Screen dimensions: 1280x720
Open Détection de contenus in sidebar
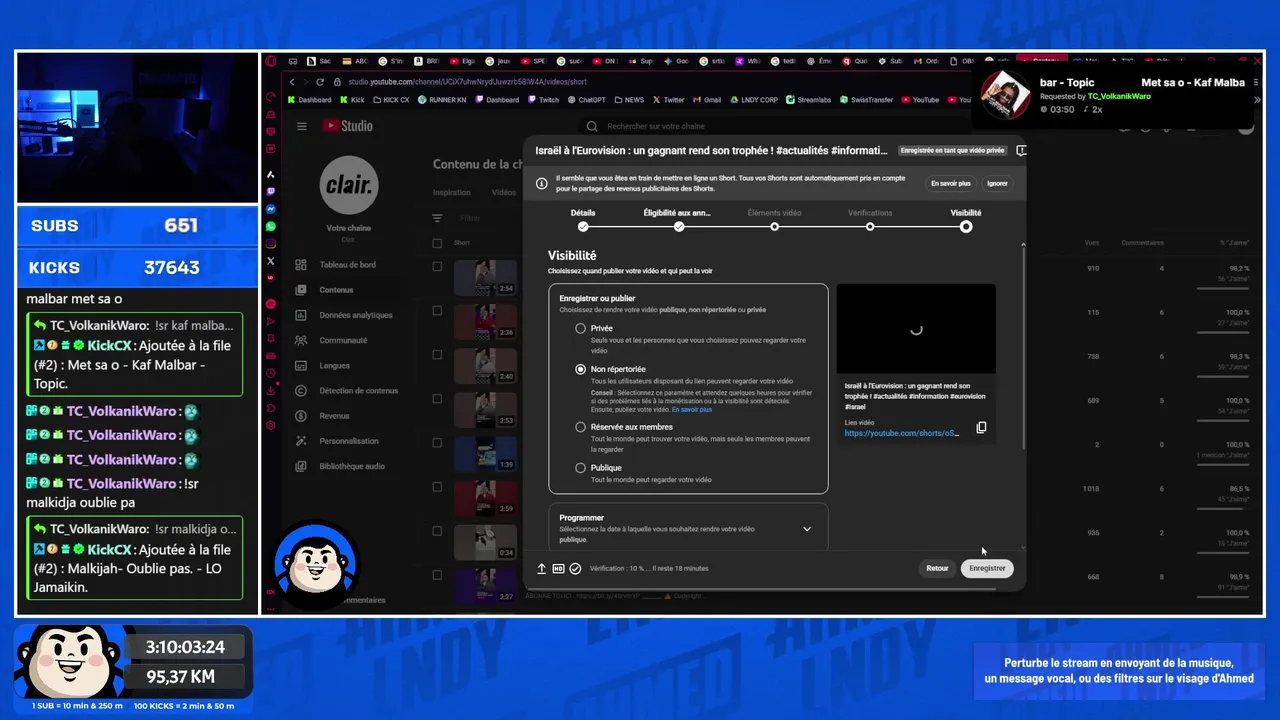coord(359,391)
